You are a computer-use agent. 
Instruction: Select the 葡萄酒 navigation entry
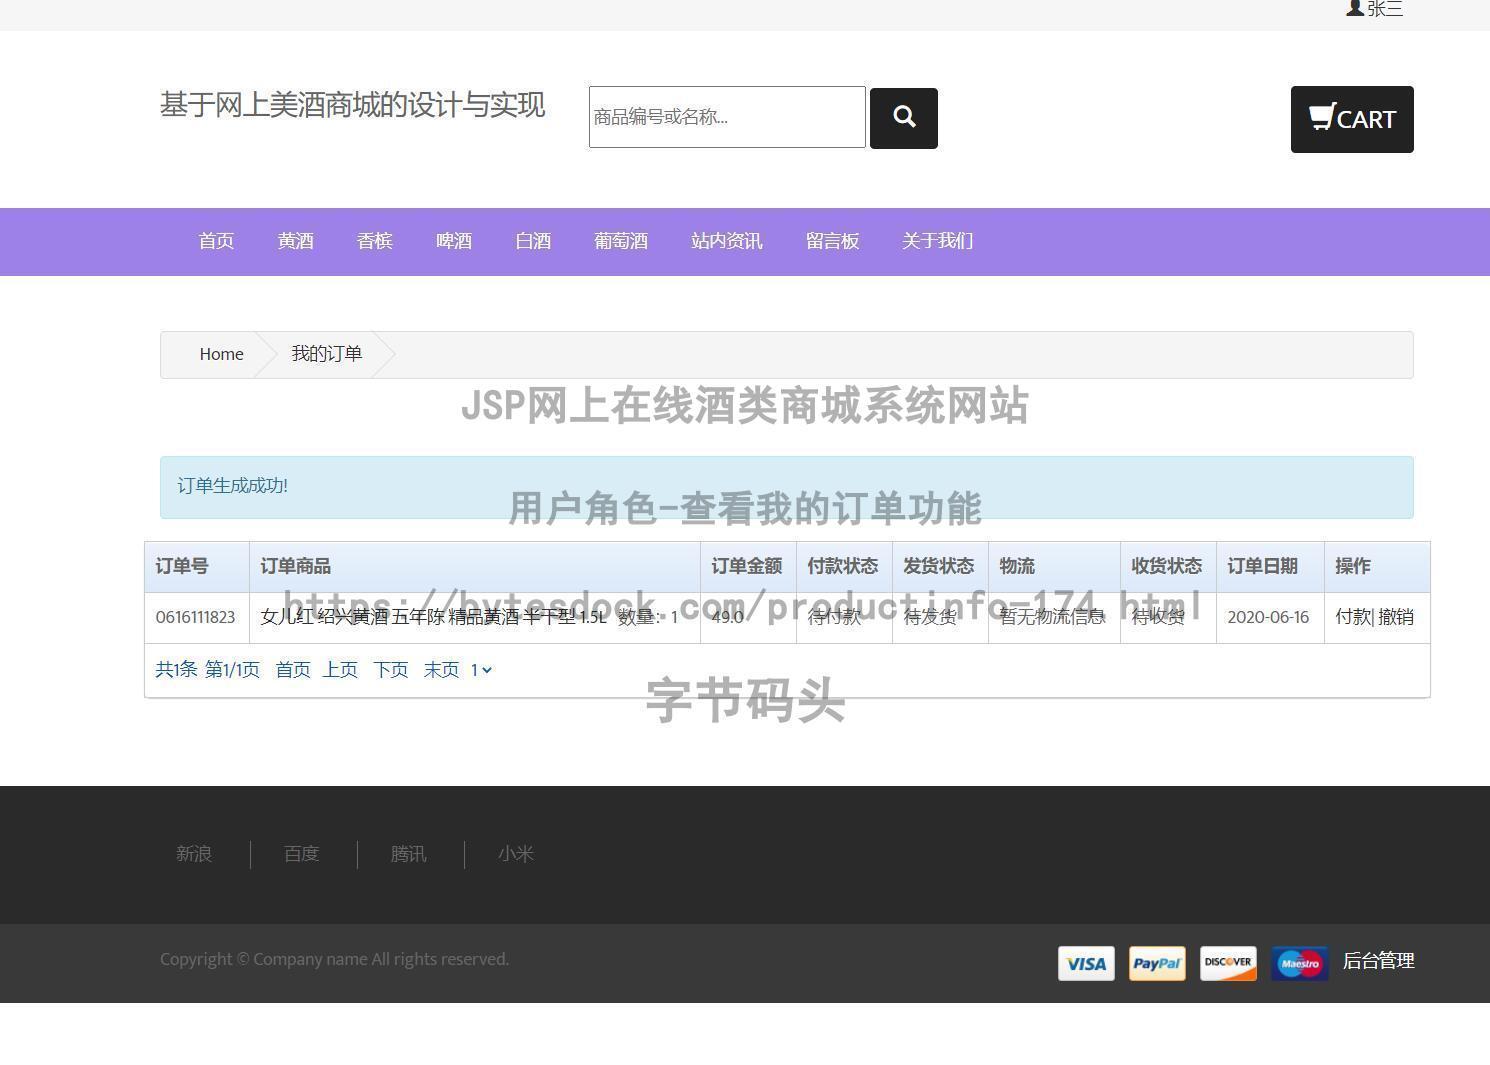(x=620, y=241)
